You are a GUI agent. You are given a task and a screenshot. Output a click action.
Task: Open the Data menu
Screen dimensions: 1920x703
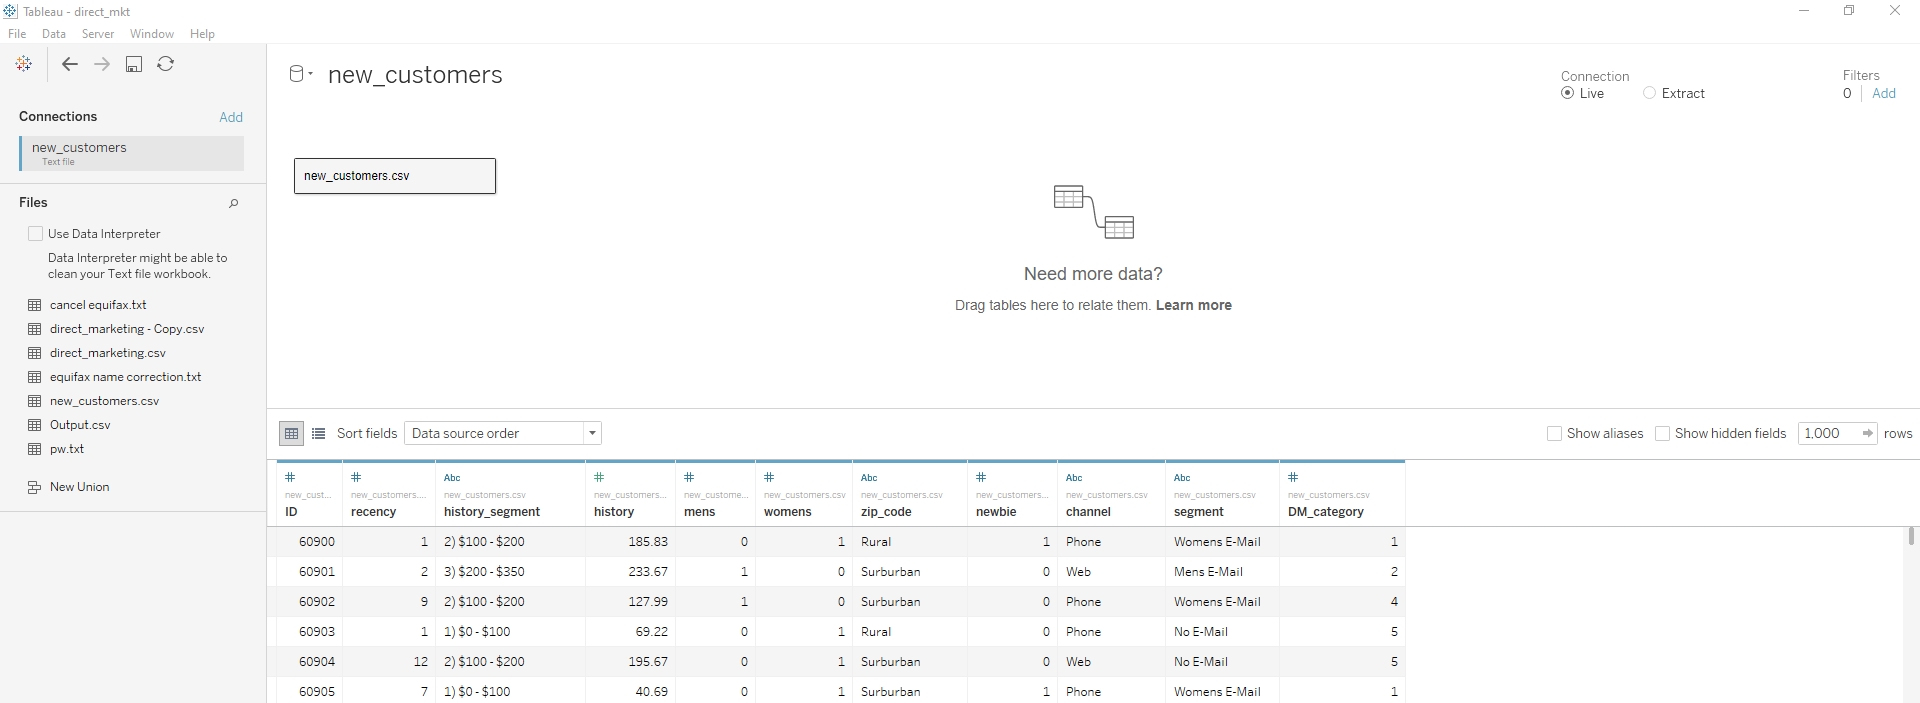[x=54, y=34]
